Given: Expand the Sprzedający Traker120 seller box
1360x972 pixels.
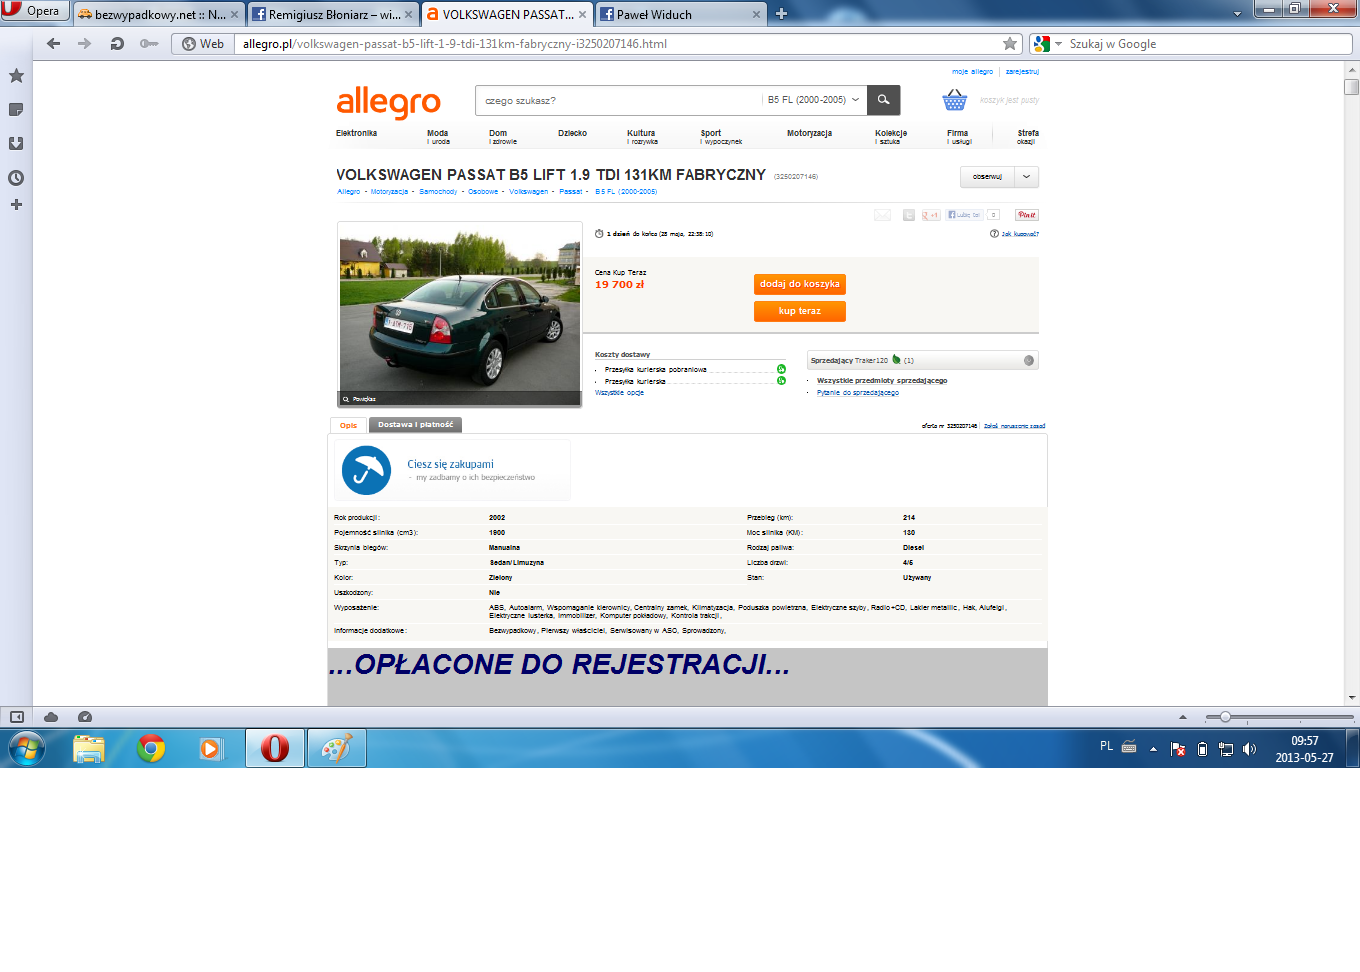Looking at the screenshot, I should coord(922,360).
